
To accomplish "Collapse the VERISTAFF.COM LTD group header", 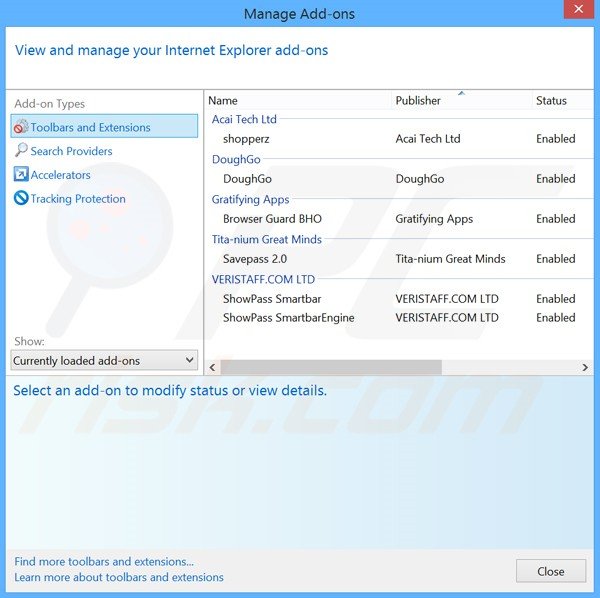I will click(x=263, y=279).
